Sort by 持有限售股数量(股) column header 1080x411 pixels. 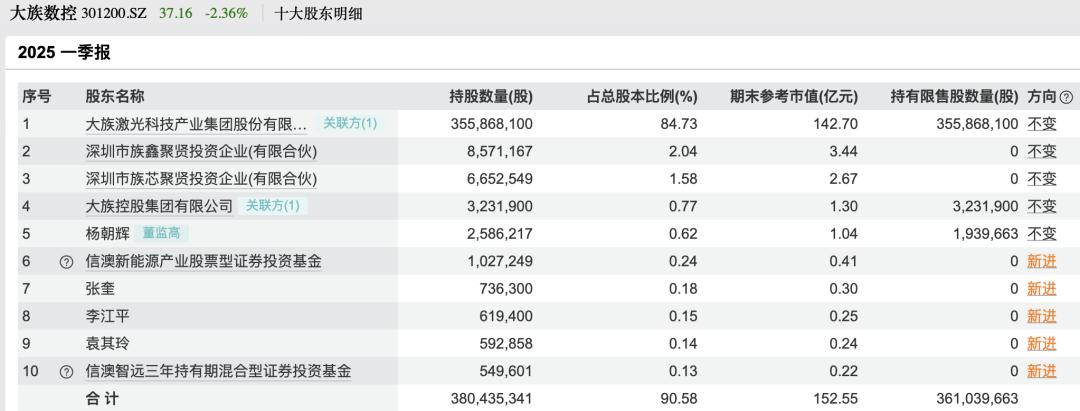pyautogui.click(x=954, y=97)
